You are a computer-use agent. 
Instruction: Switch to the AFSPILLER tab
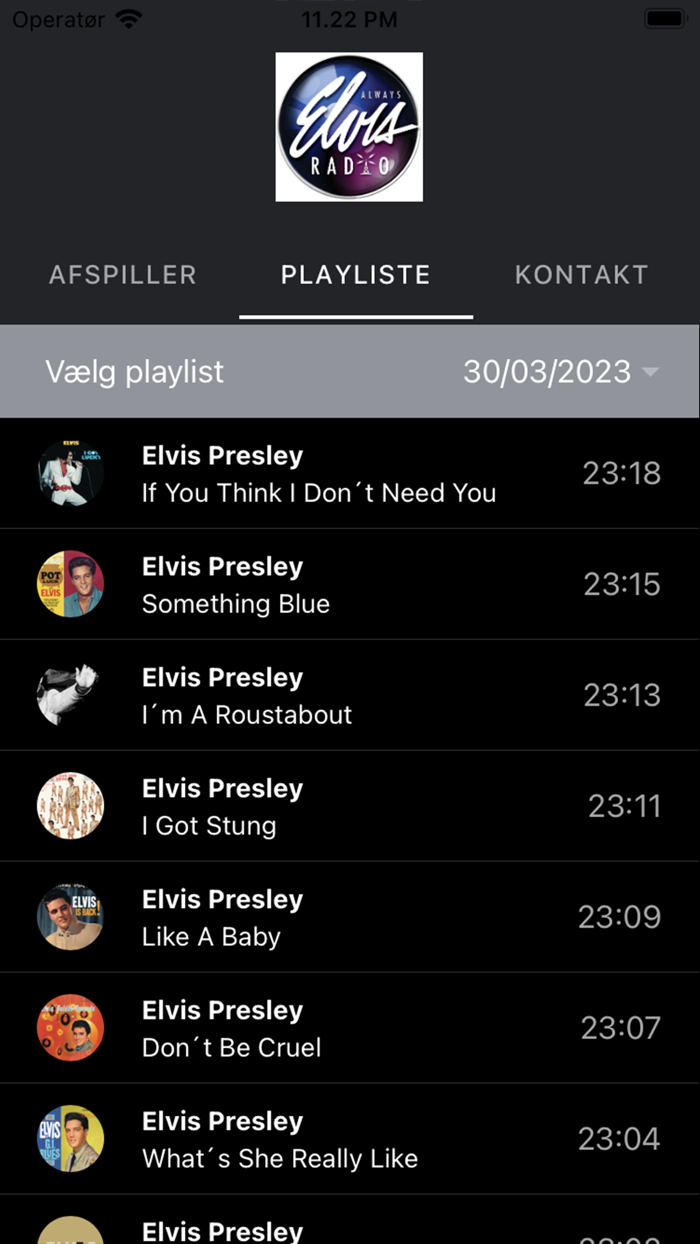click(x=122, y=274)
